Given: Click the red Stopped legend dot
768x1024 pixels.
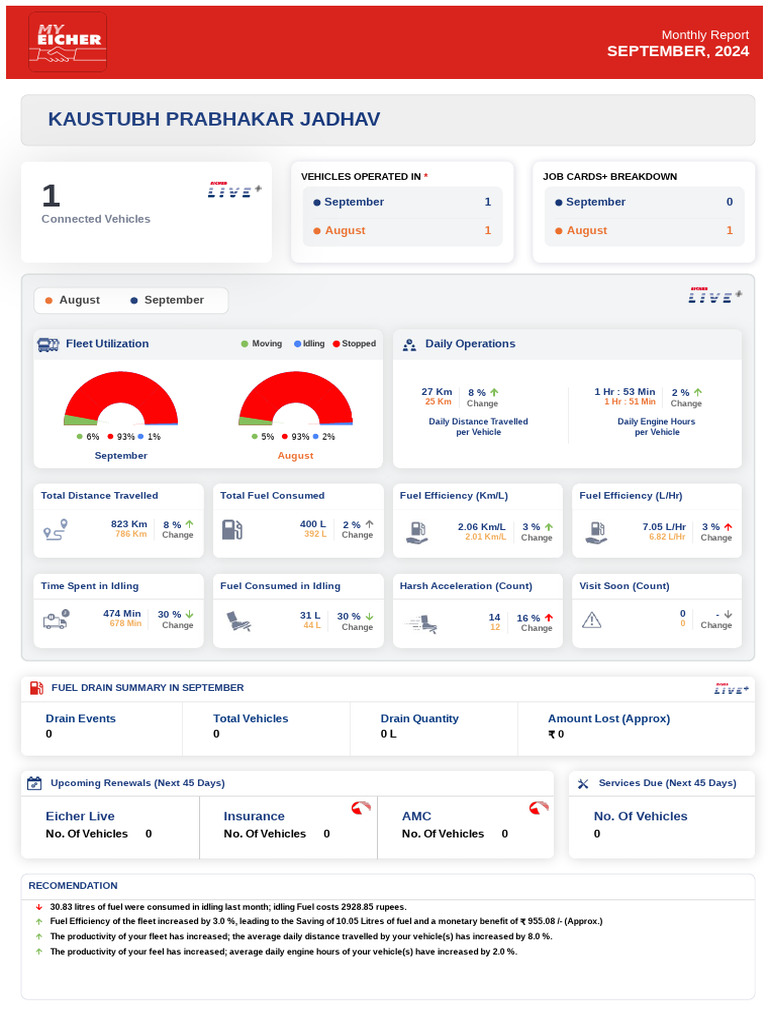Looking at the screenshot, I should point(336,344).
